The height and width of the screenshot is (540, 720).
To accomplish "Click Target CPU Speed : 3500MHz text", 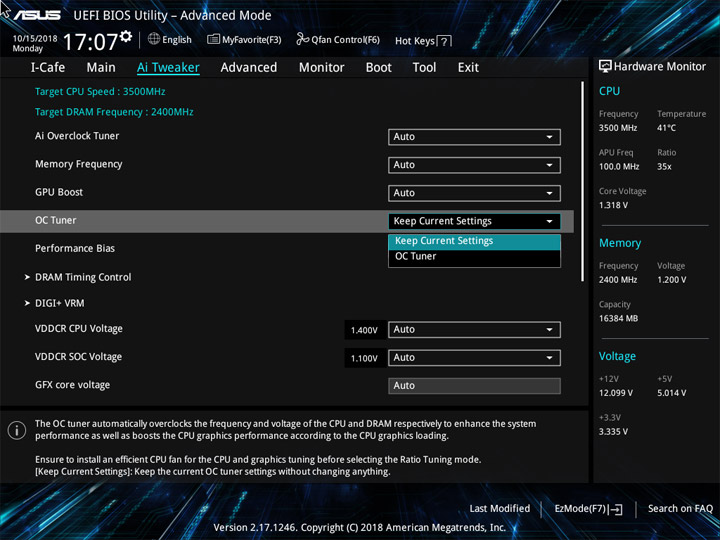I will (100, 91).
